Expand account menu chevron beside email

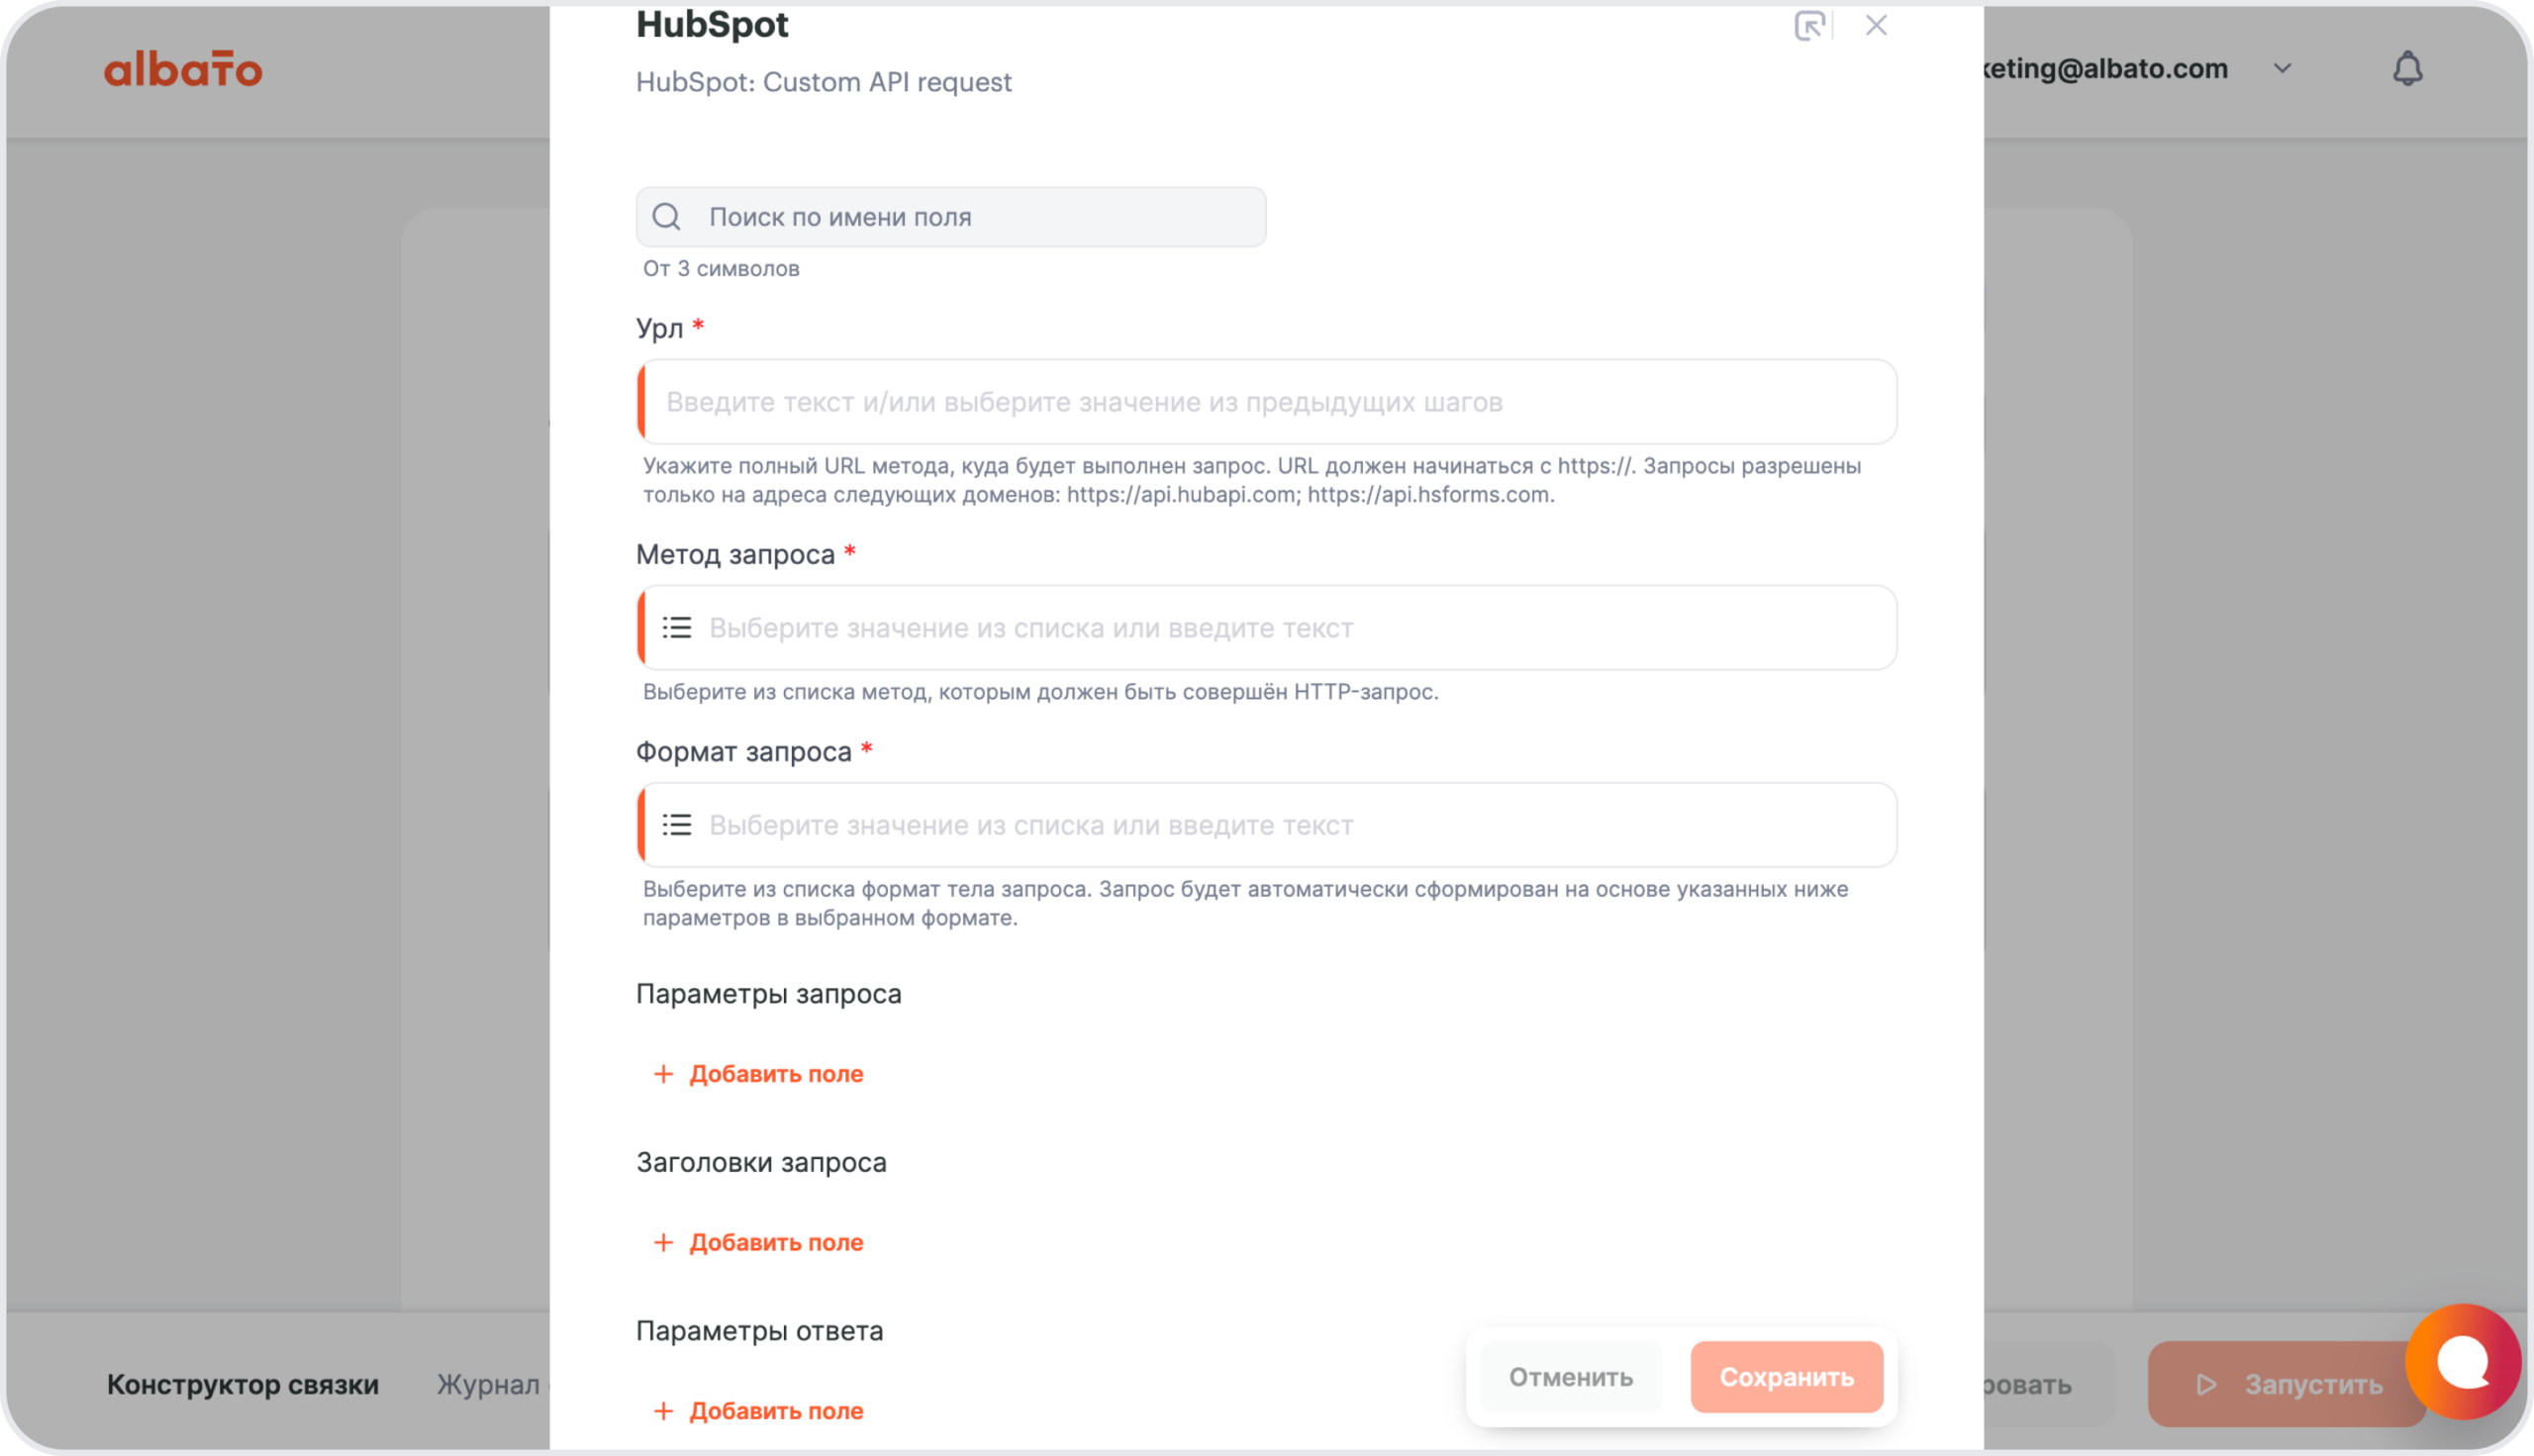2282,69
